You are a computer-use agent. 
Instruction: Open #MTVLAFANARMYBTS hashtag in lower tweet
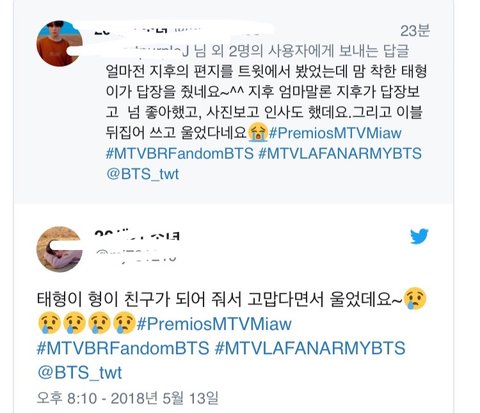[x=310, y=348]
